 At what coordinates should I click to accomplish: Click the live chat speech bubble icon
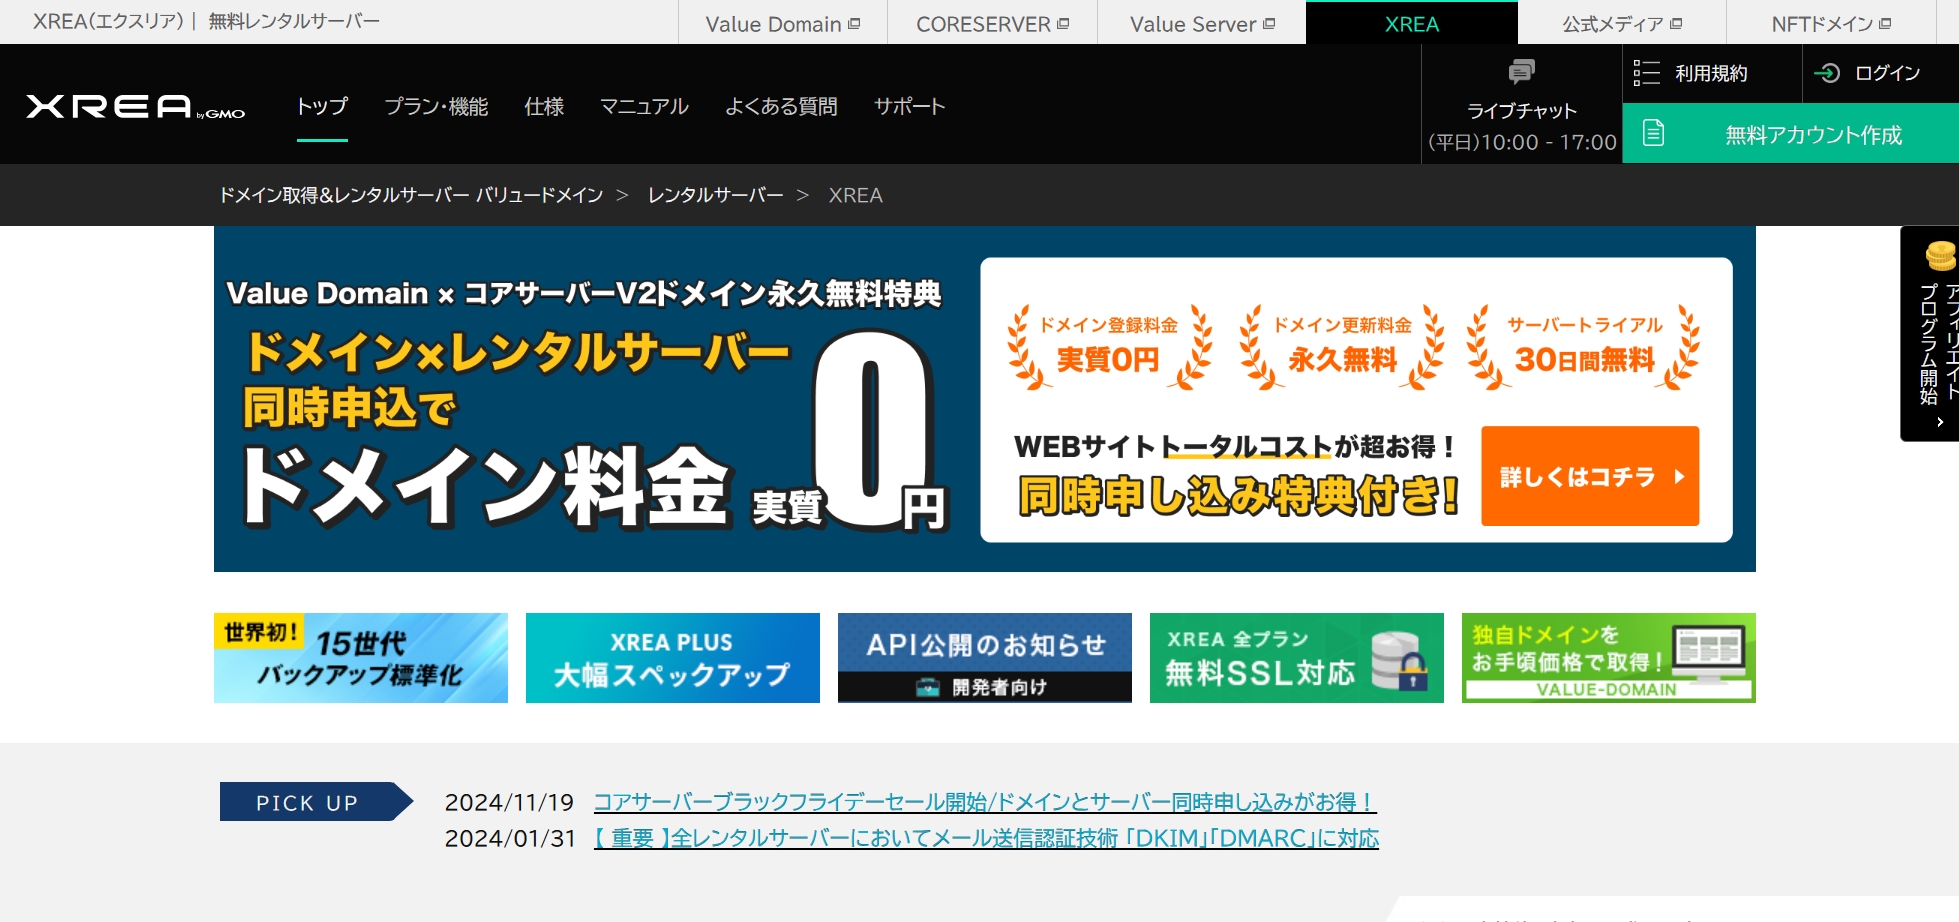(1521, 71)
